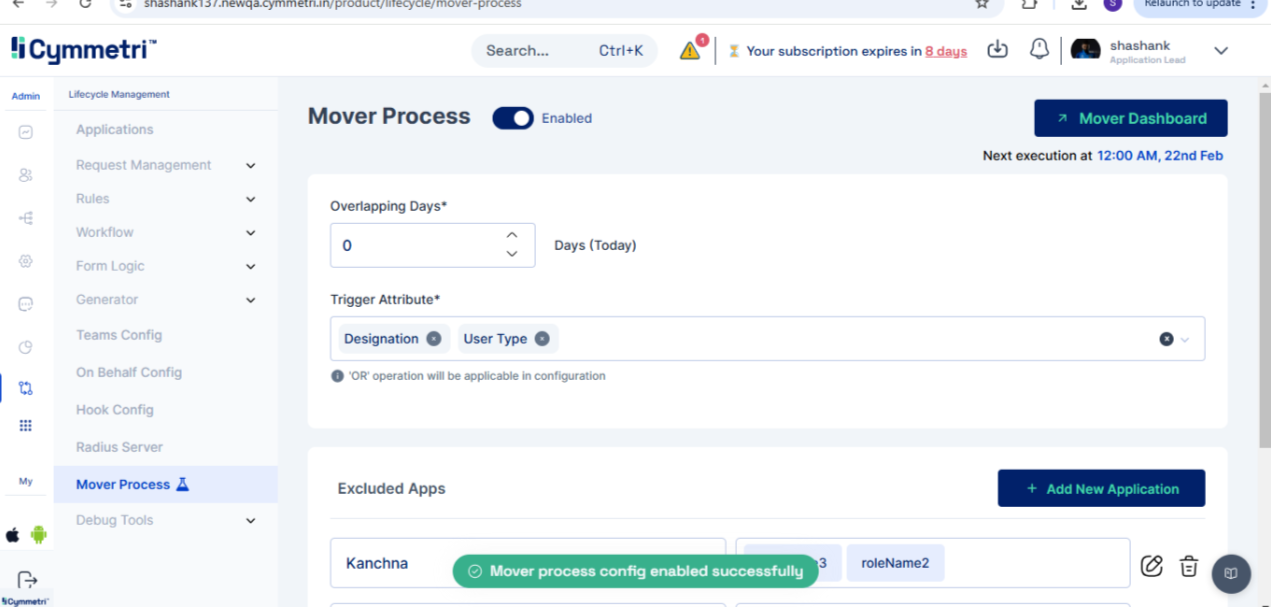
Task: Remove the User Type trigger attribute tag
Action: pos(542,339)
